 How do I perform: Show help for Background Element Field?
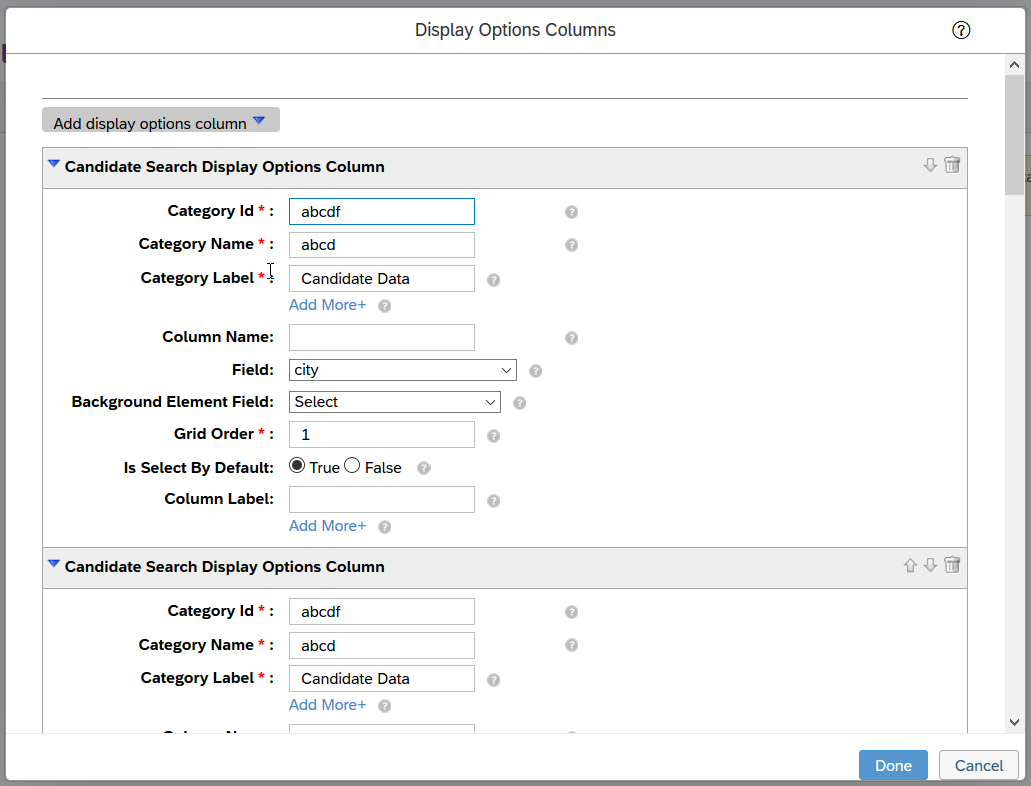coord(519,403)
